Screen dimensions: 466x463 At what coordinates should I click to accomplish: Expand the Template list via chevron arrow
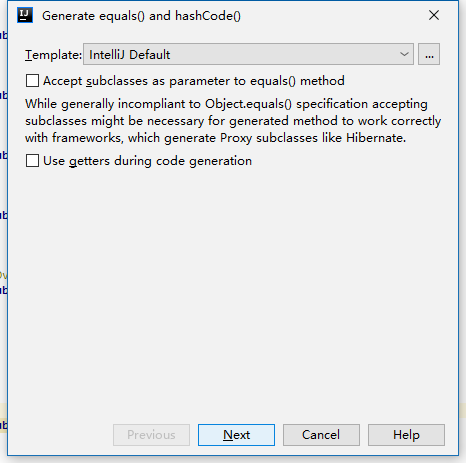point(404,54)
